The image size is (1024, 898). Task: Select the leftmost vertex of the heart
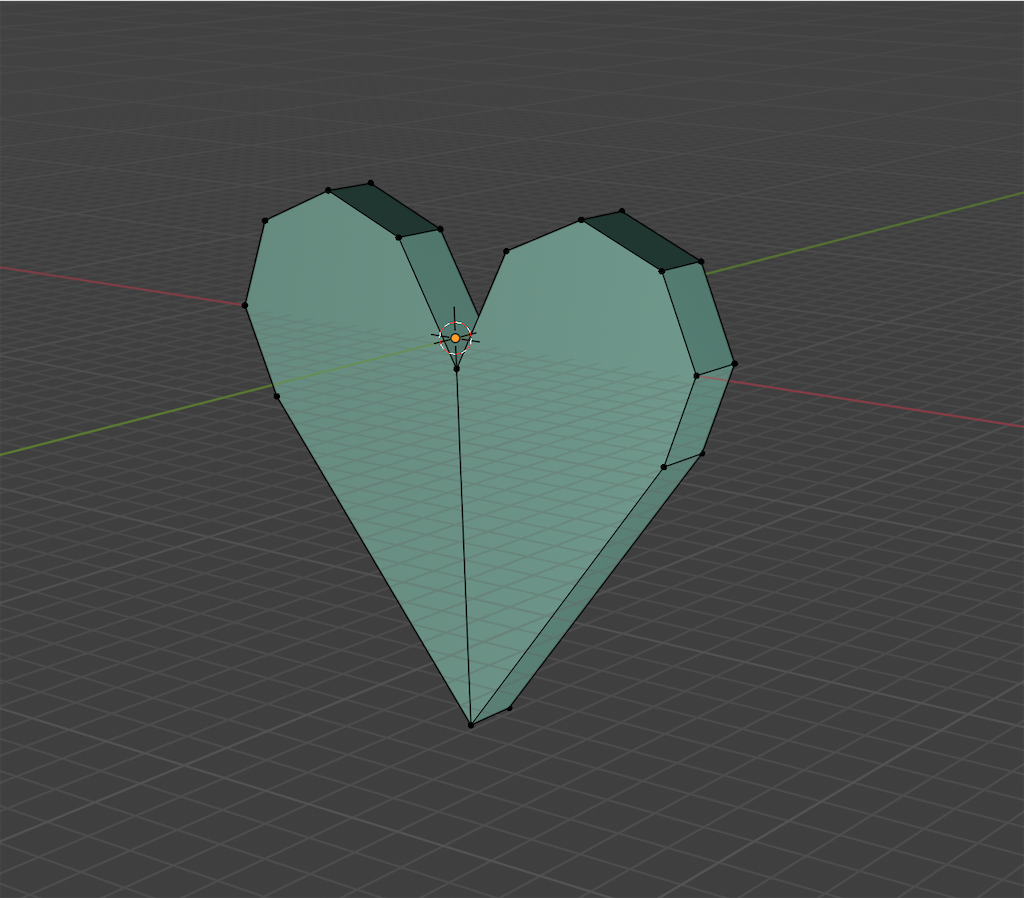pyautogui.click(x=245, y=305)
